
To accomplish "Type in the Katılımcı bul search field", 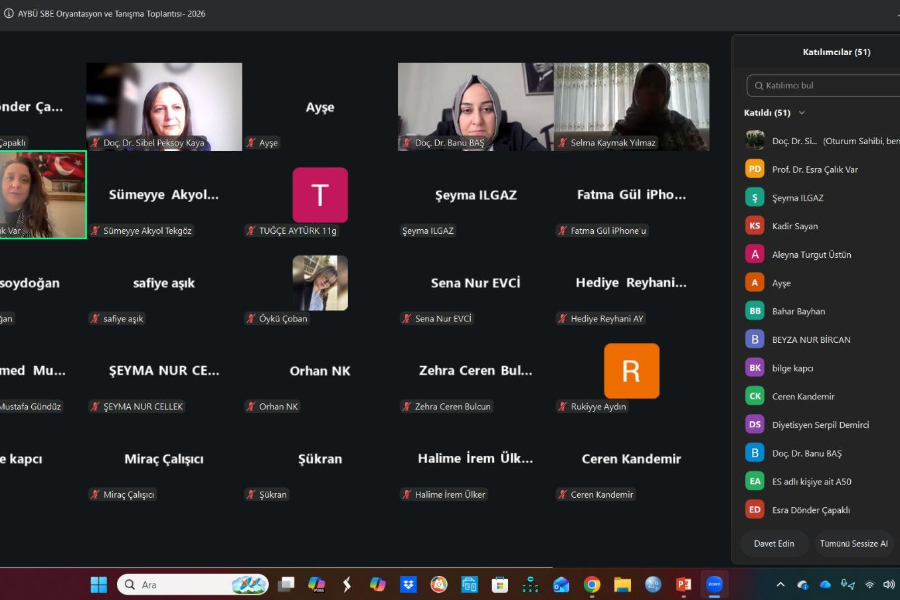I will click(x=824, y=86).
